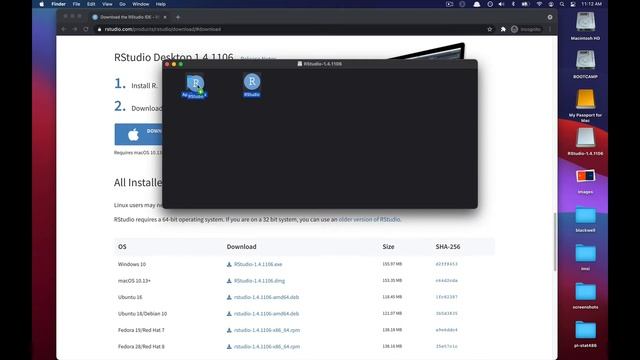The width and height of the screenshot is (640, 360).
Task: Click the Download column header
Action: point(242,247)
